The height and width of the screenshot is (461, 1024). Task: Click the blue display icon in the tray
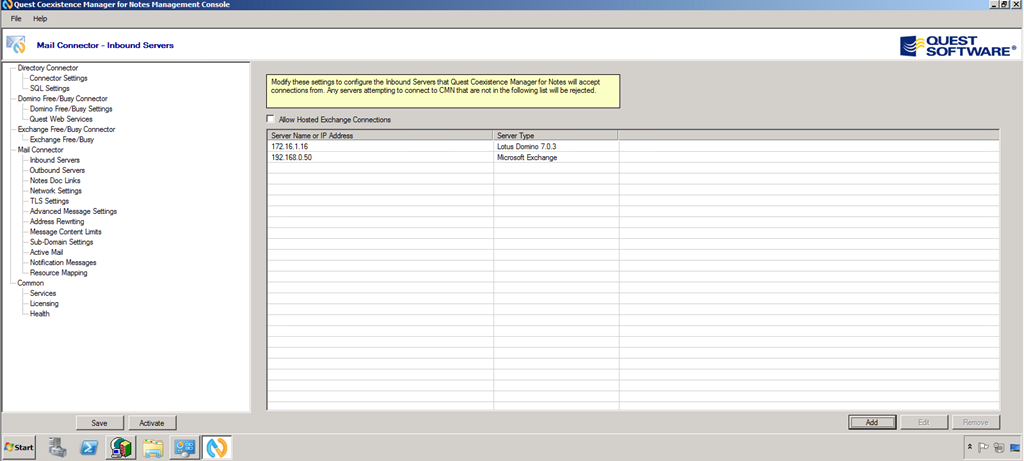point(1014,447)
